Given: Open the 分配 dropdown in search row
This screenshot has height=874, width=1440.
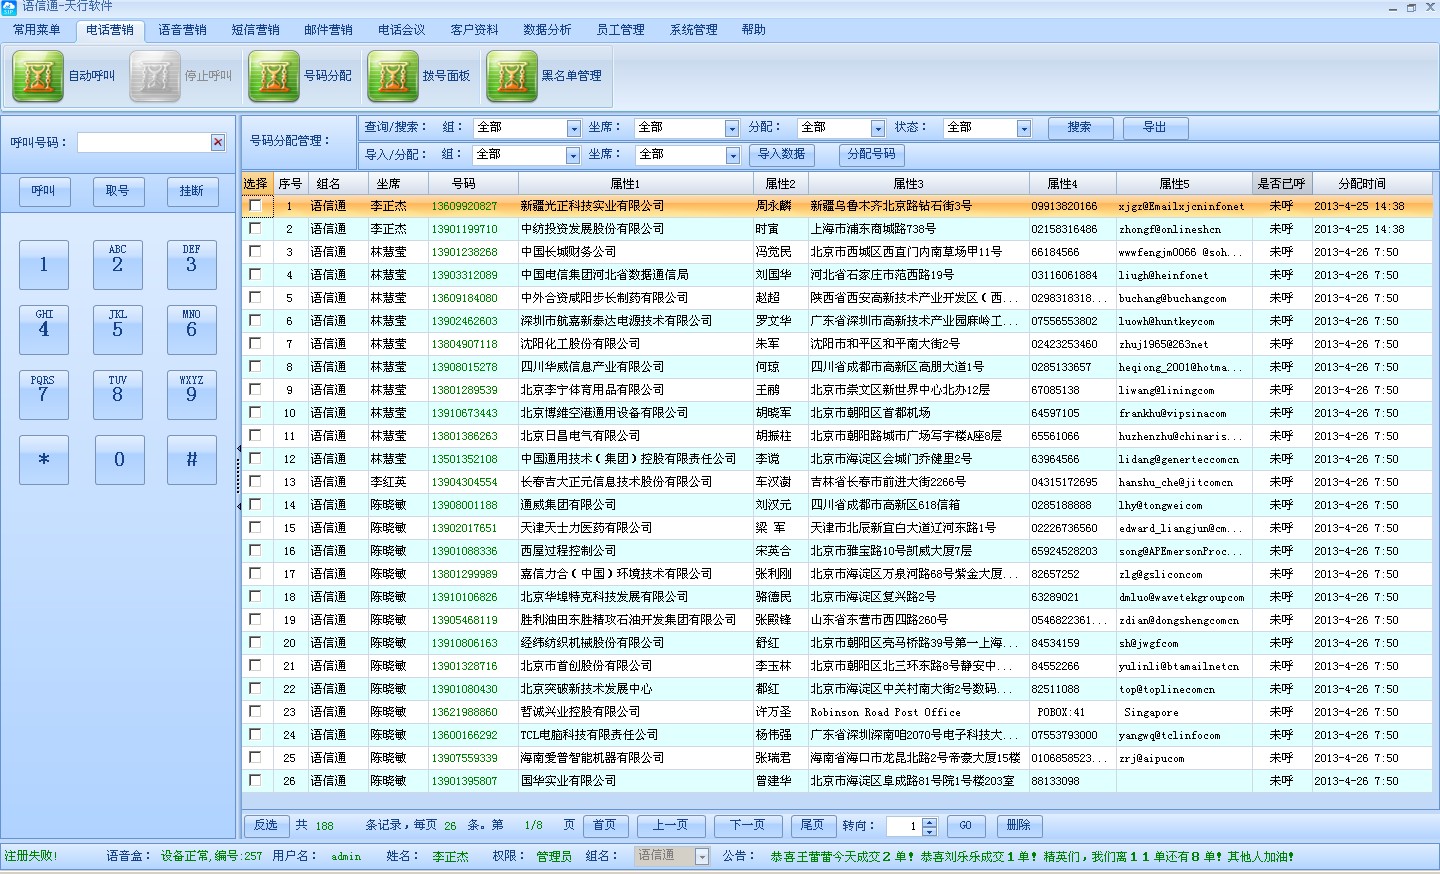Looking at the screenshot, I should [x=878, y=129].
